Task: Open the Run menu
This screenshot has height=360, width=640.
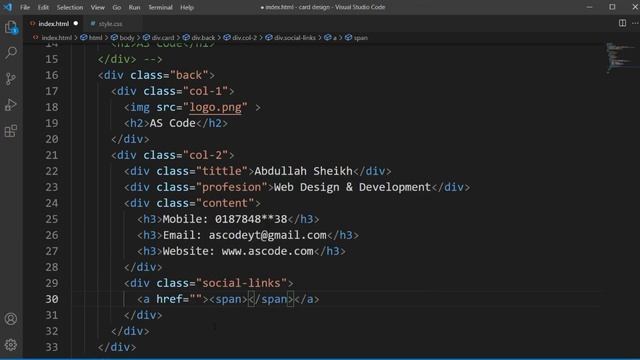Action: (134, 7)
